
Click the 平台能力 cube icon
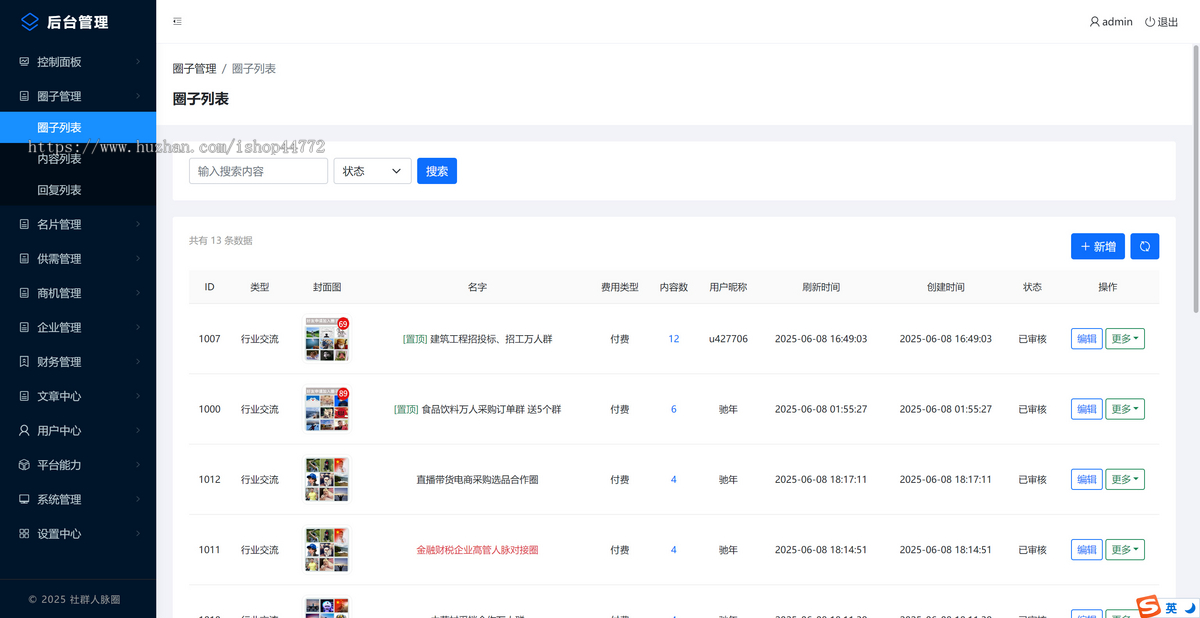pos(24,465)
